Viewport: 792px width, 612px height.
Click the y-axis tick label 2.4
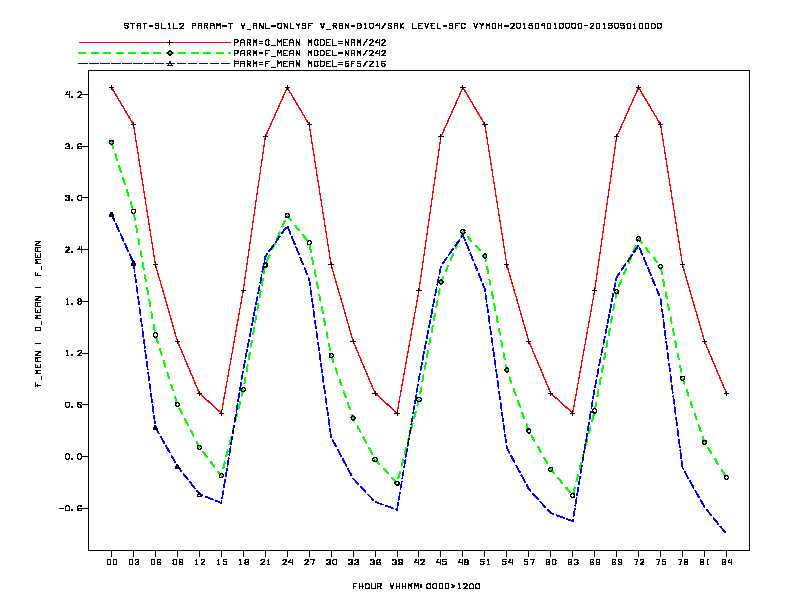(x=73, y=249)
